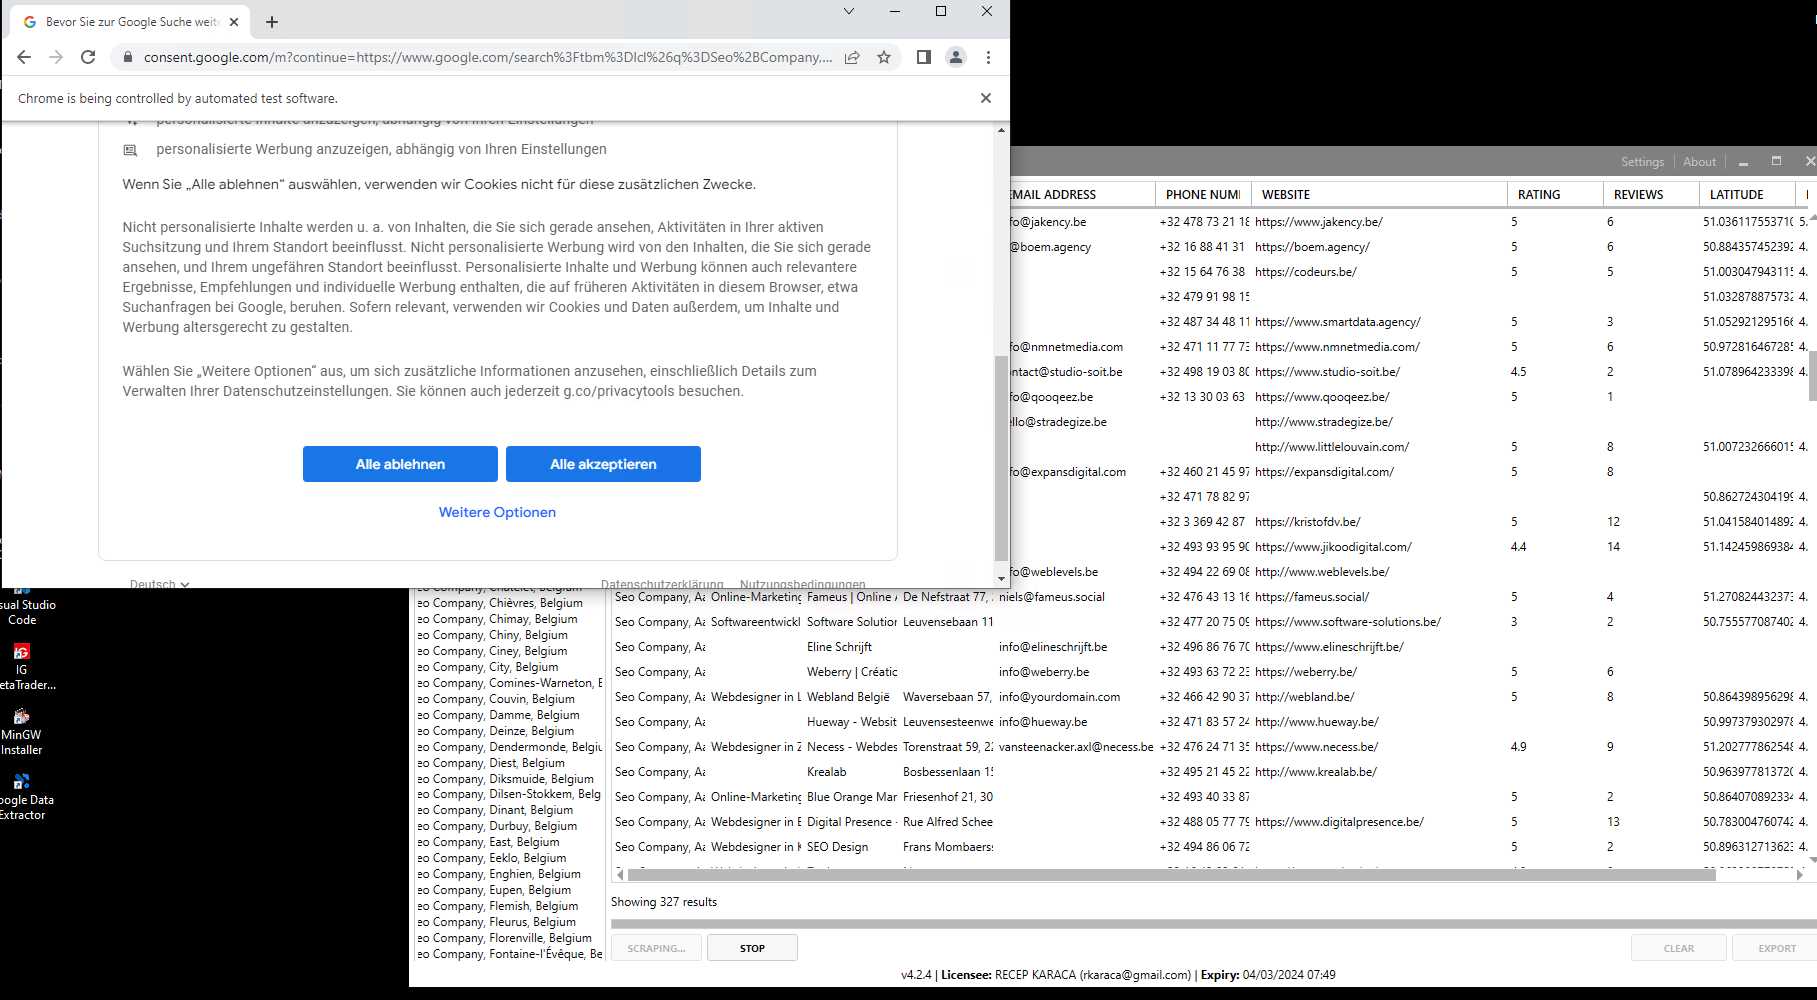Sort by the LATITUDE column header

point(1747,194)
